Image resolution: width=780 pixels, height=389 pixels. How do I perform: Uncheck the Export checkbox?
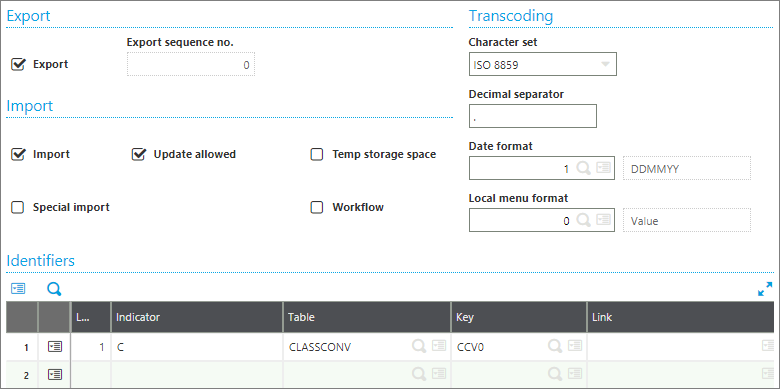[18, 64]
